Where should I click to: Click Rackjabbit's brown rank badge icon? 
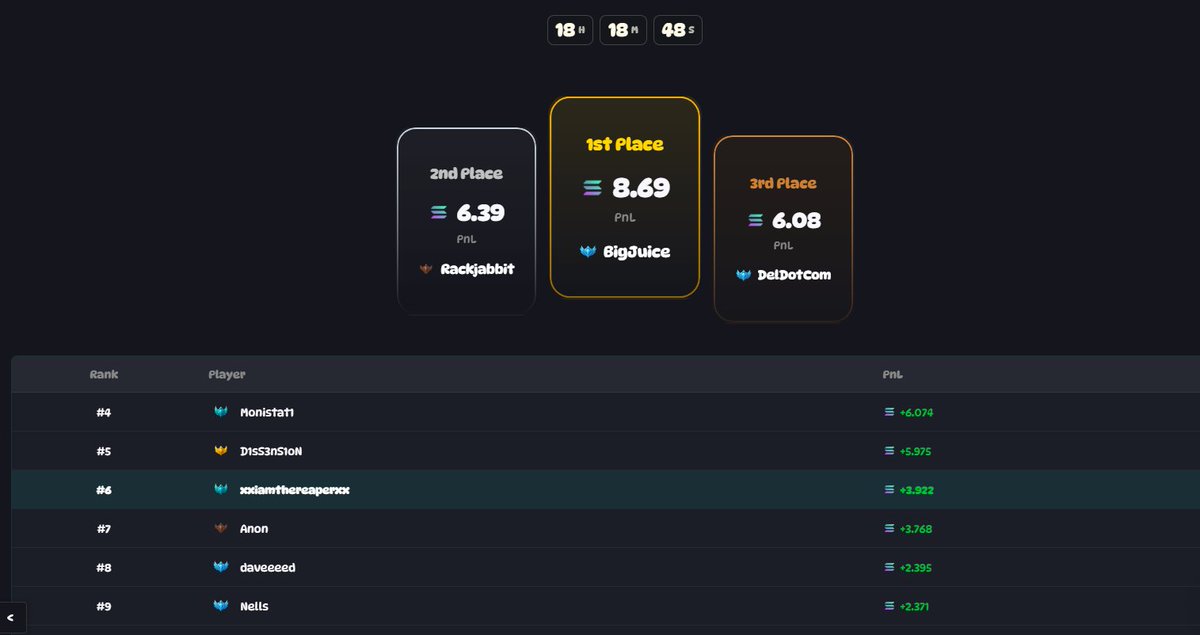[x=425, y=269]
